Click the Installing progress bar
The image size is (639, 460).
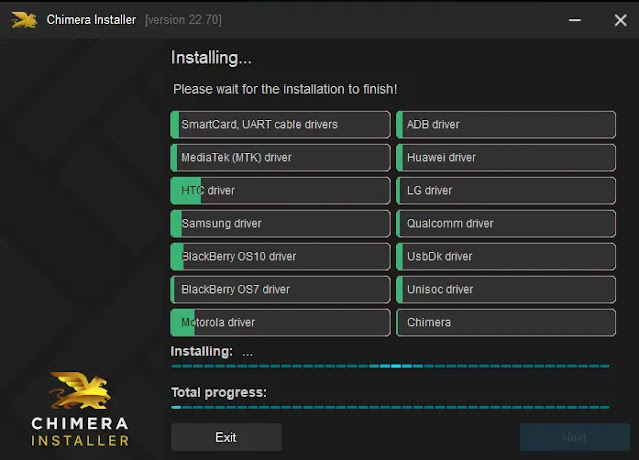pyautogui.click(x=390, y=366)
